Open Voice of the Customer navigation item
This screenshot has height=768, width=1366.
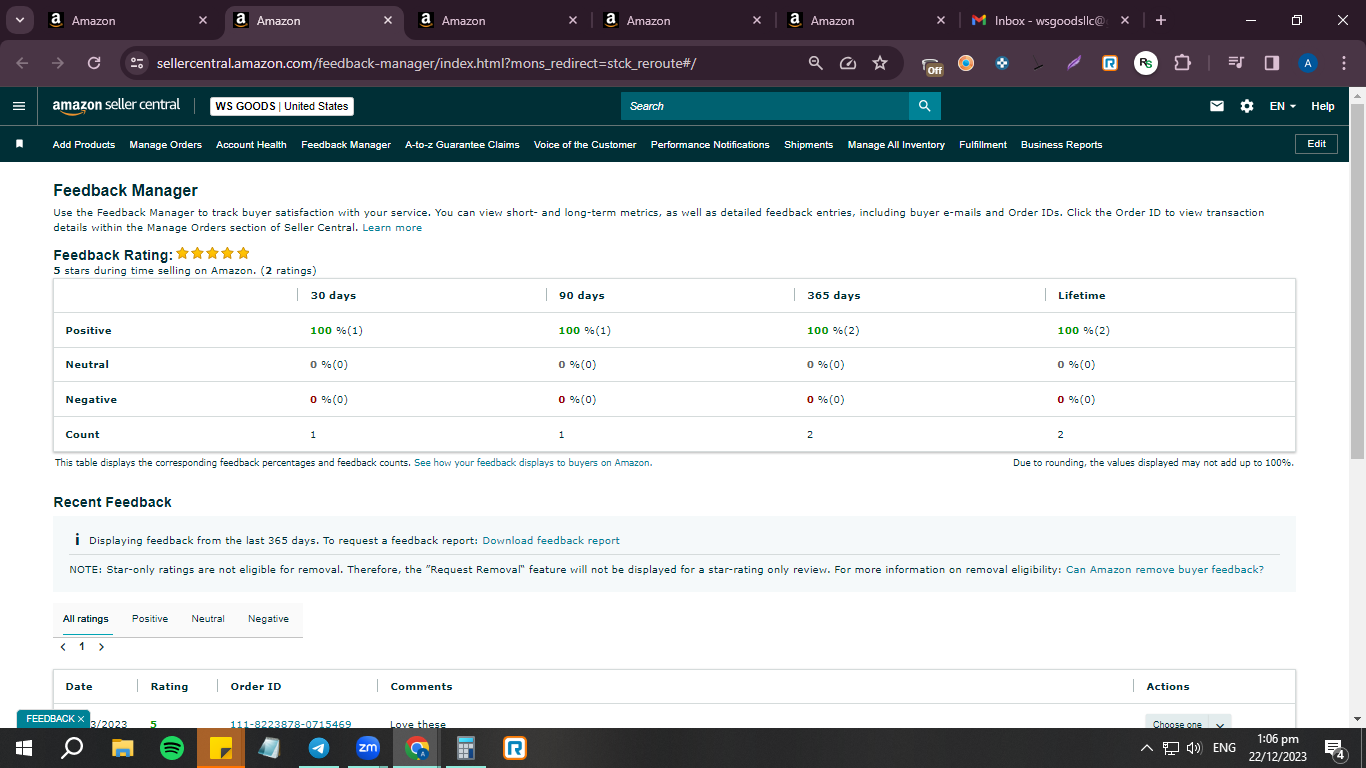(585, 145)
